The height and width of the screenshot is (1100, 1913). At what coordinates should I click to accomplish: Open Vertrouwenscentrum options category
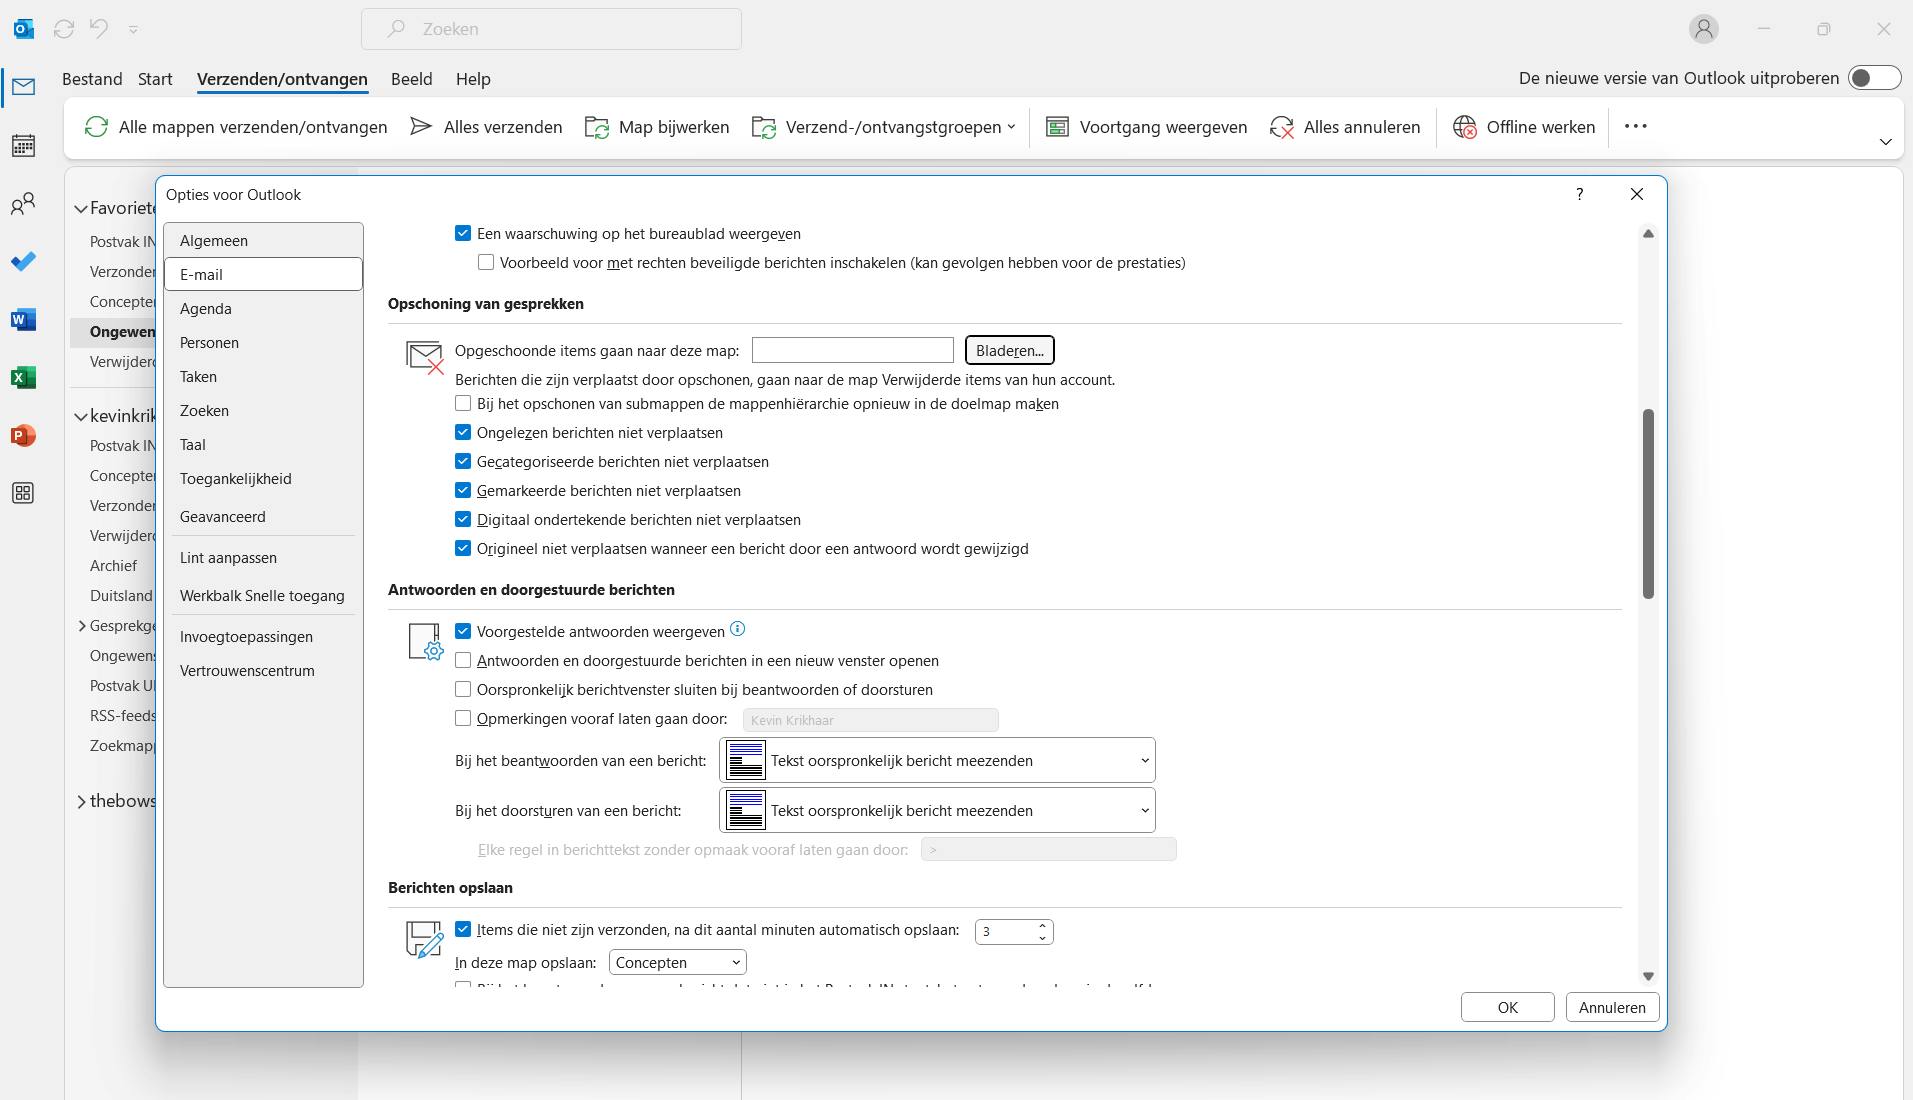click(263, 671)
